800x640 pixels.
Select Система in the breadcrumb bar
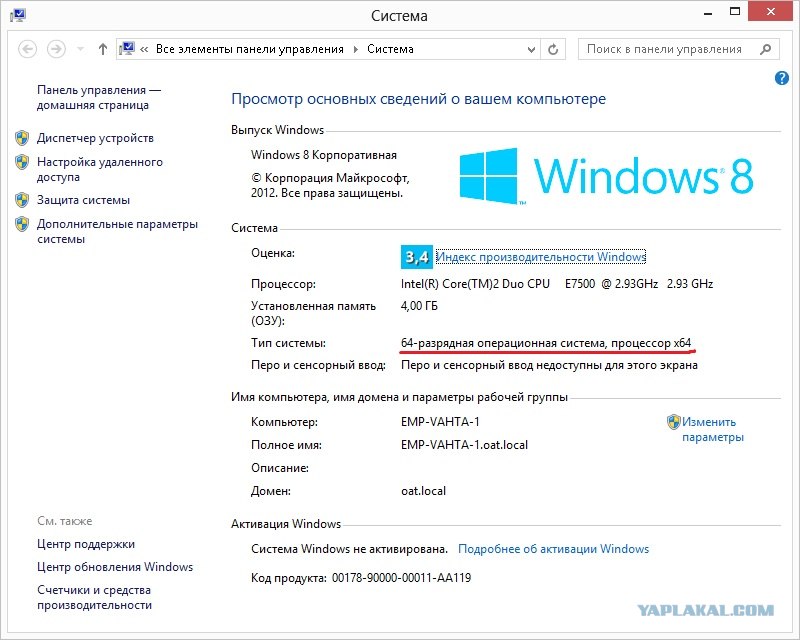(388, 48)
